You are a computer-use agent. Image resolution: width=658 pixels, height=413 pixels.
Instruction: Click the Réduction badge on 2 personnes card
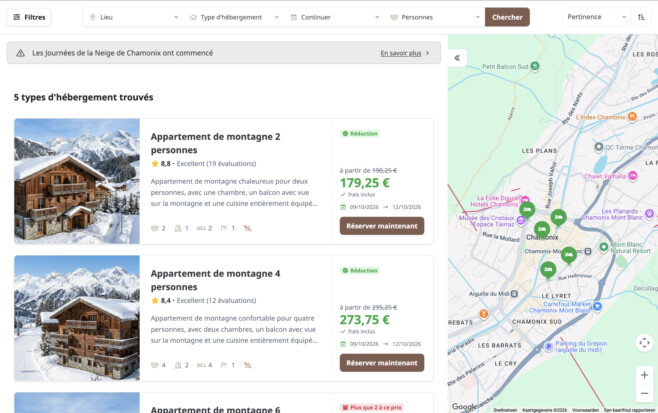360,133
